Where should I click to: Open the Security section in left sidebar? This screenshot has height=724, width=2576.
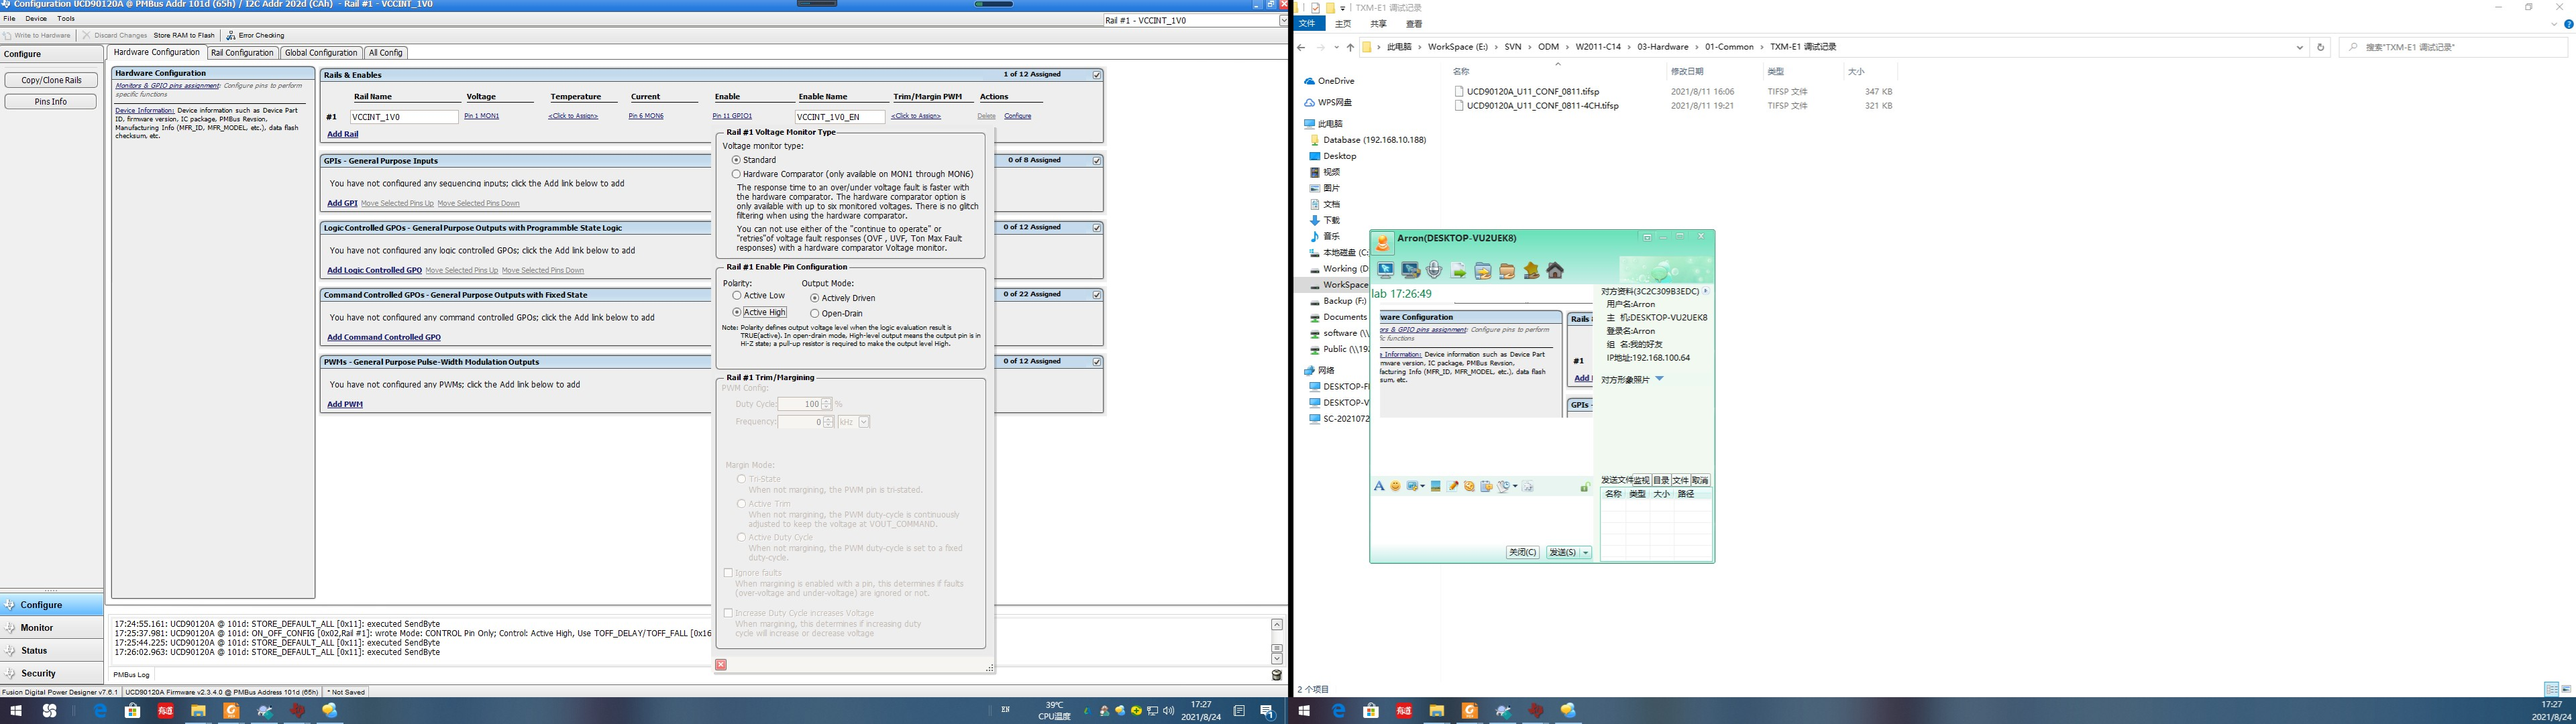[x=38, y=673]
